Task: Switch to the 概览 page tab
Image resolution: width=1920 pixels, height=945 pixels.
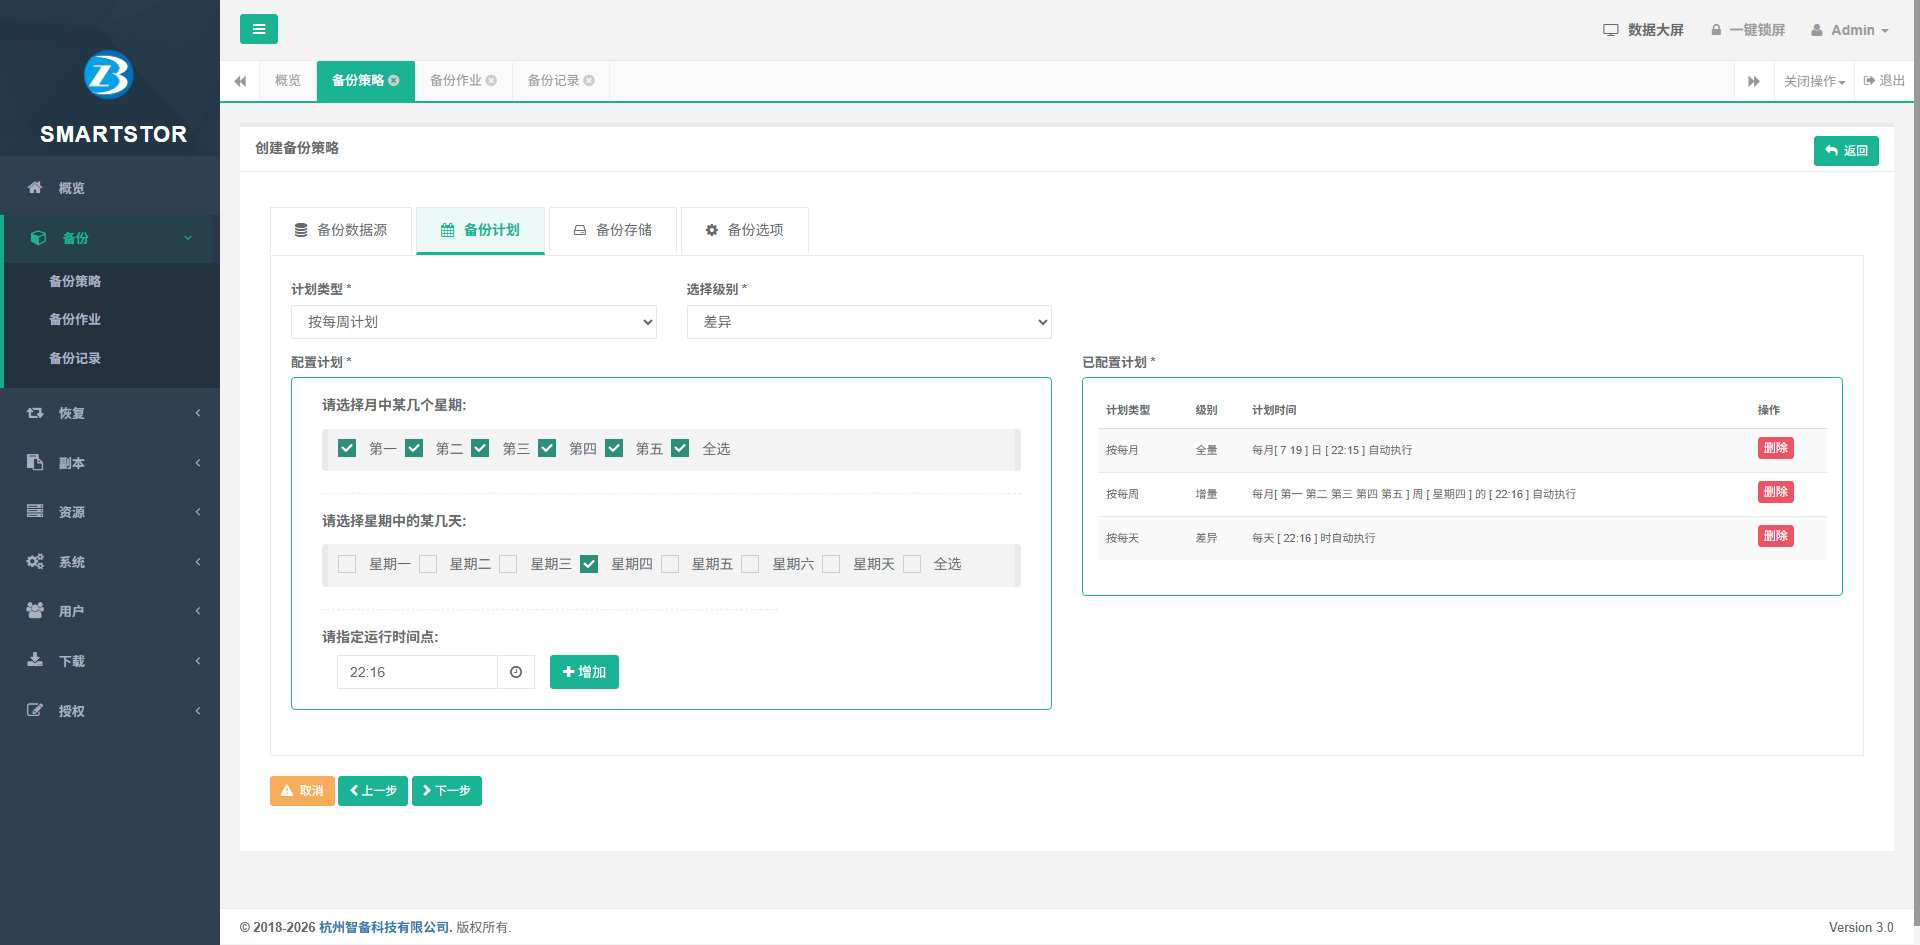Action: pyautogui.click(x=288, y=81)
